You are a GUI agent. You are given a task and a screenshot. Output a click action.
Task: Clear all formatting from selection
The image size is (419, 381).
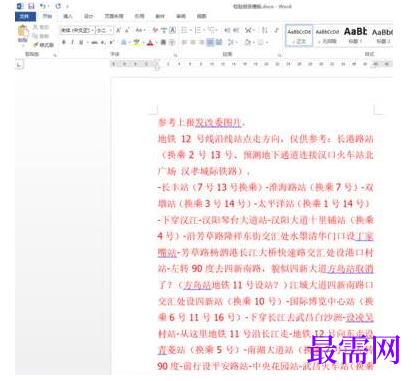pos(155,30)
